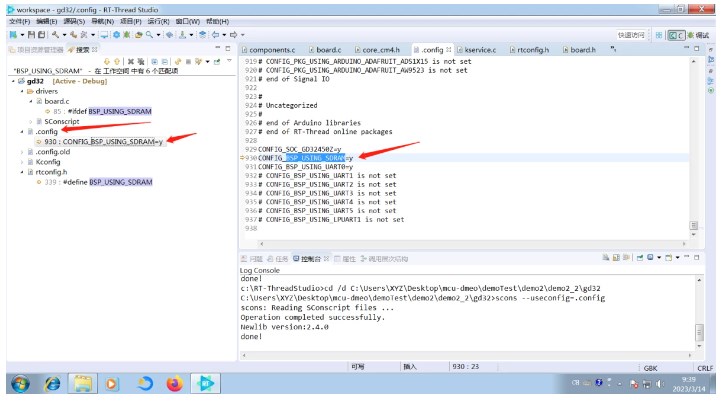Click the build hammer icon in the toolbar

tap(56, 35)
